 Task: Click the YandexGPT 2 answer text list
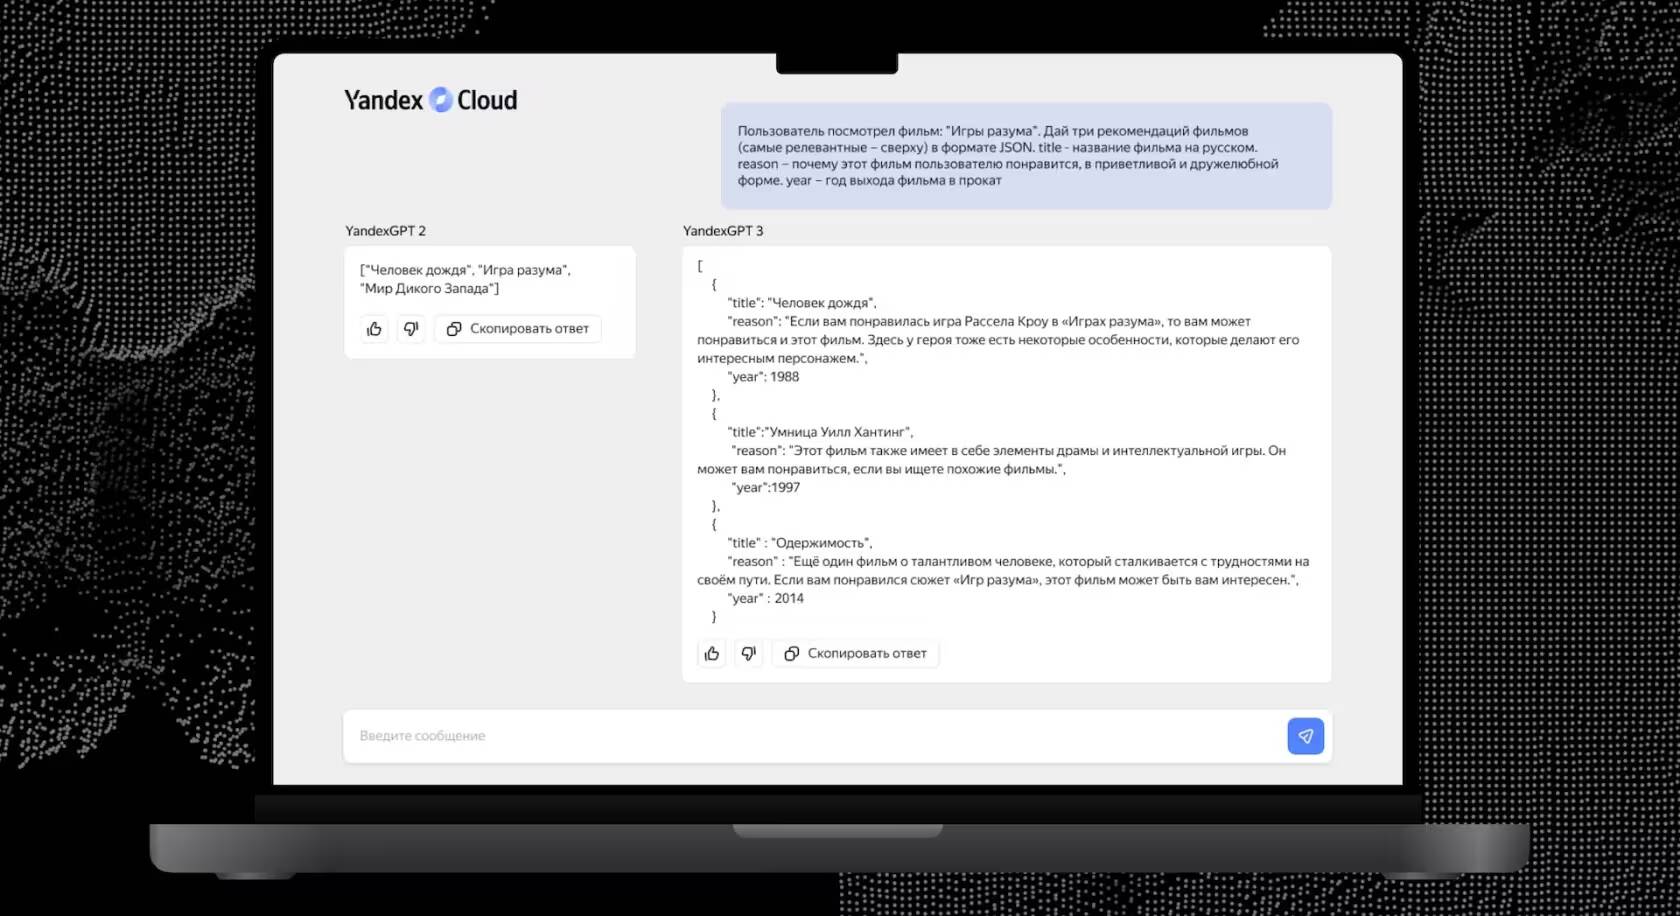click(465, 279)
